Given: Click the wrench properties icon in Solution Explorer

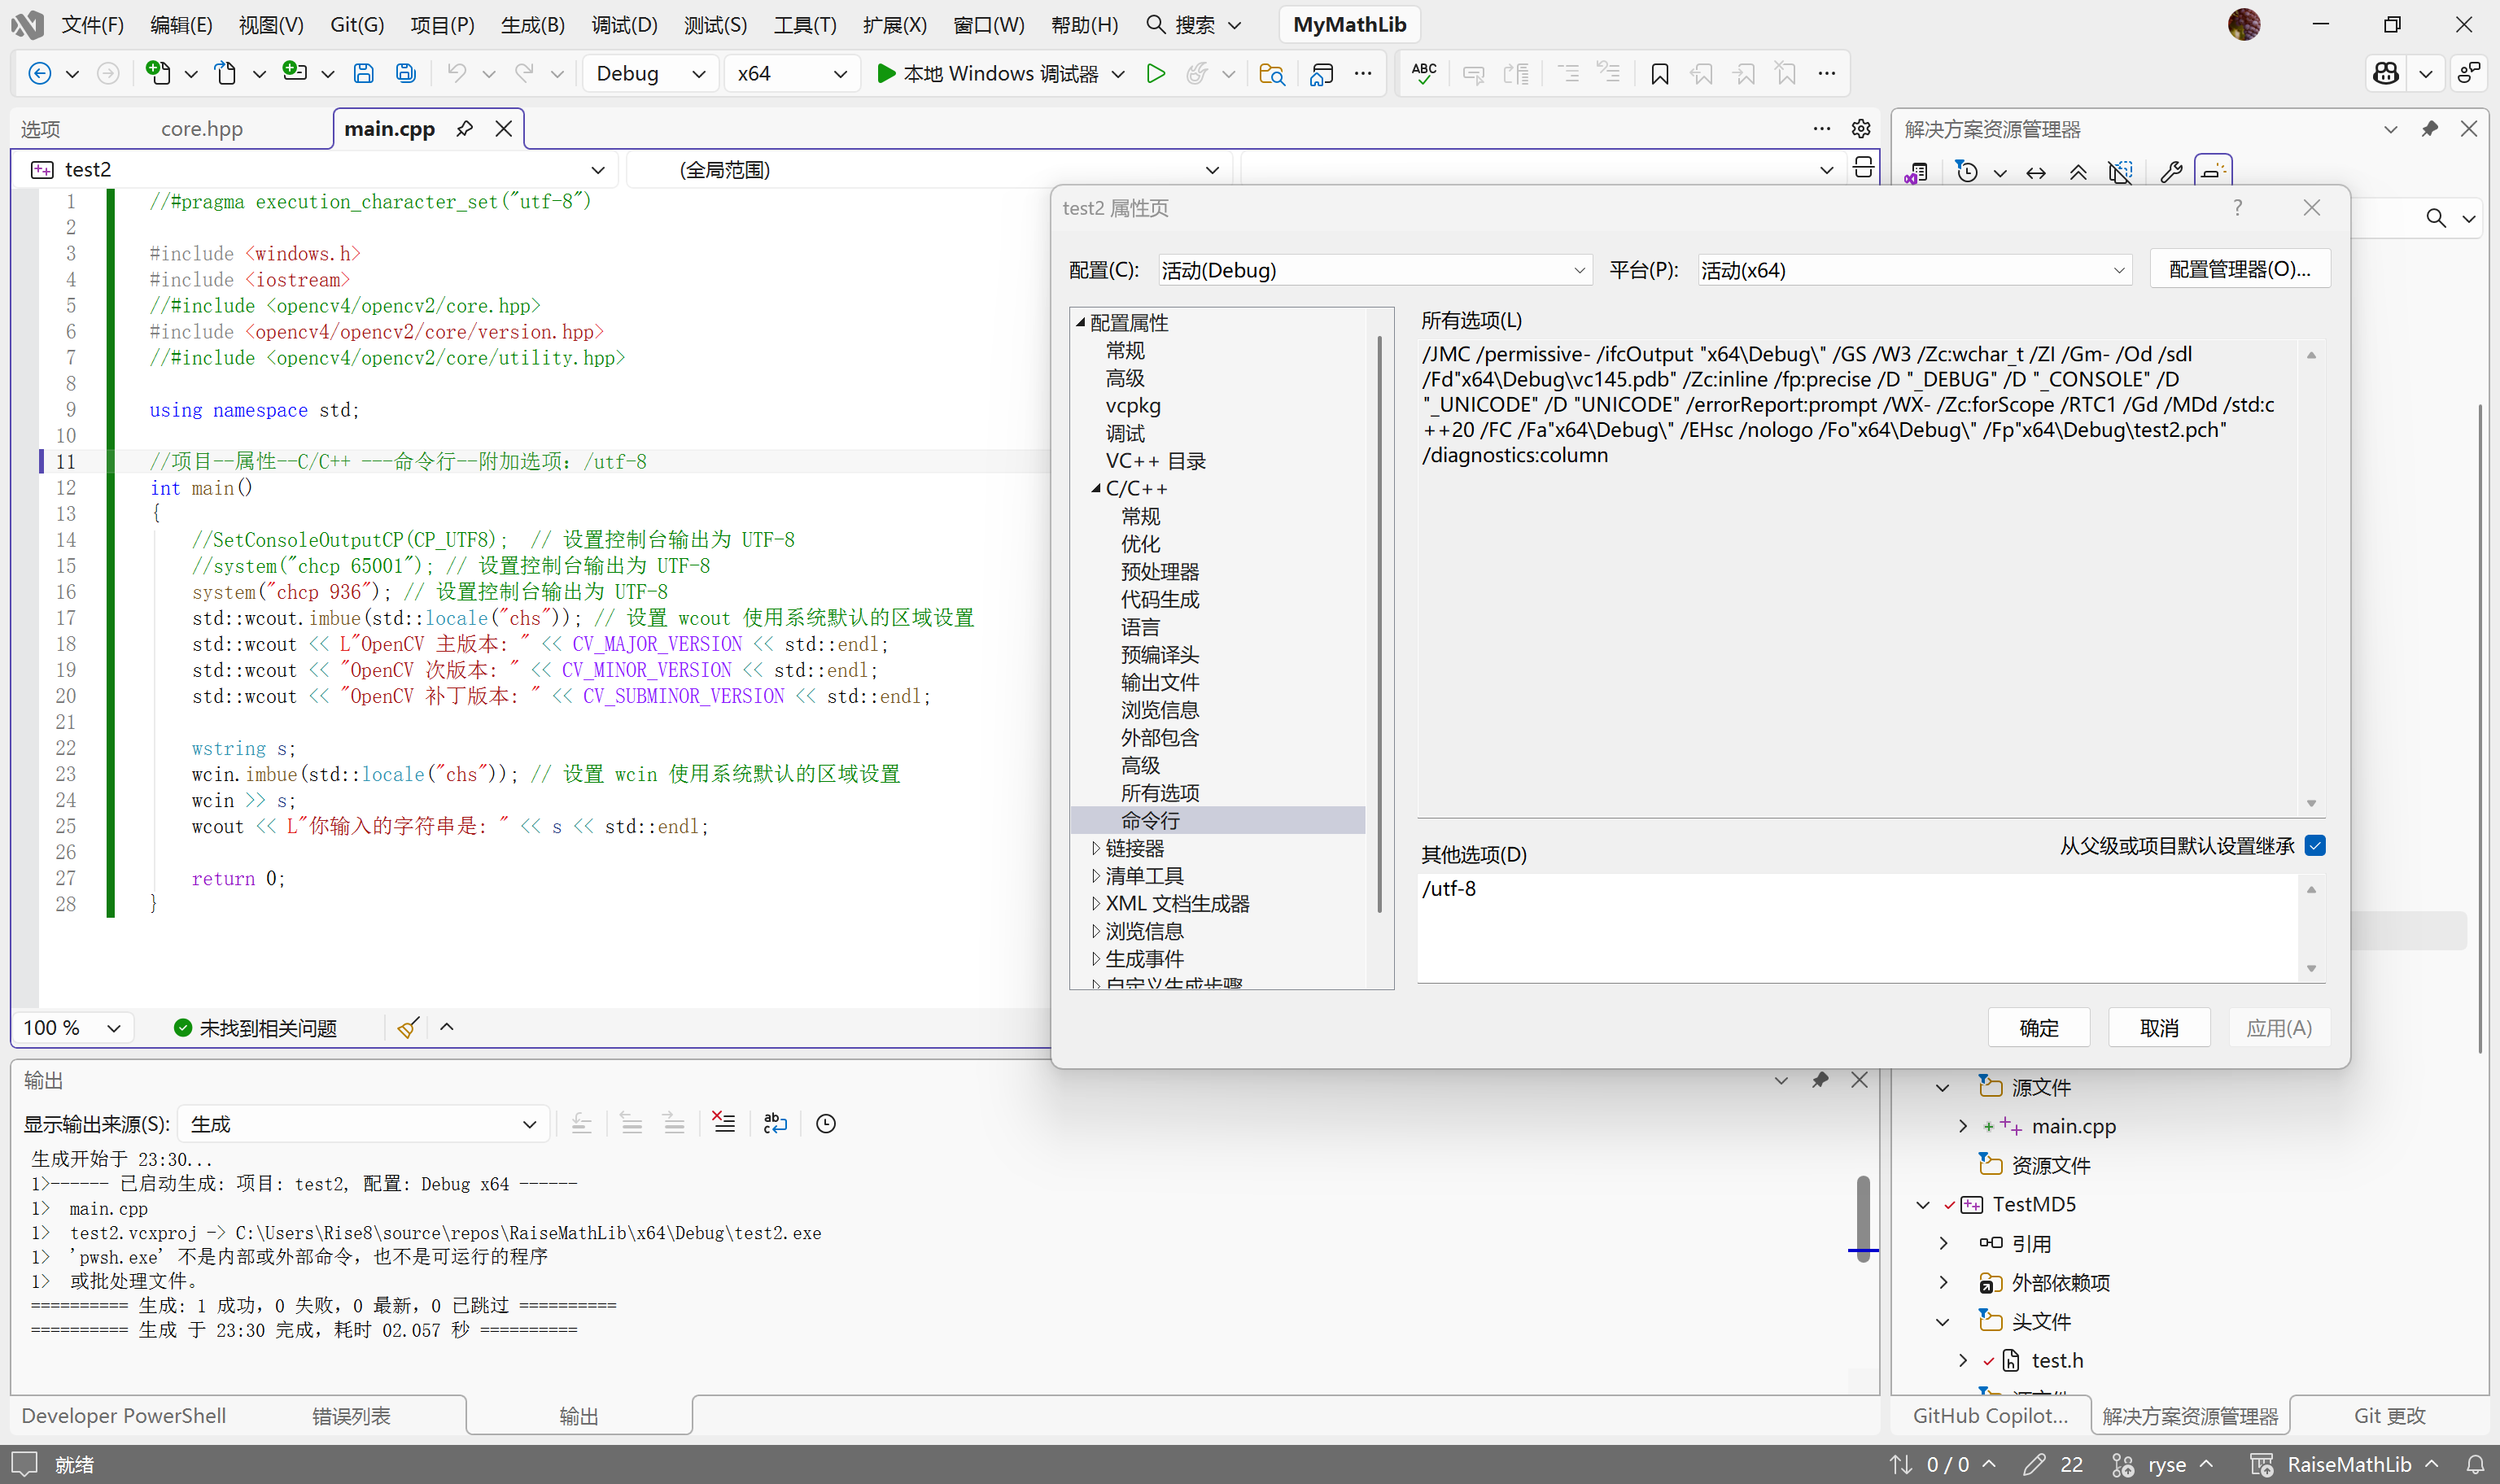Looking at the screenshot, I should [x=2170, y=172].
